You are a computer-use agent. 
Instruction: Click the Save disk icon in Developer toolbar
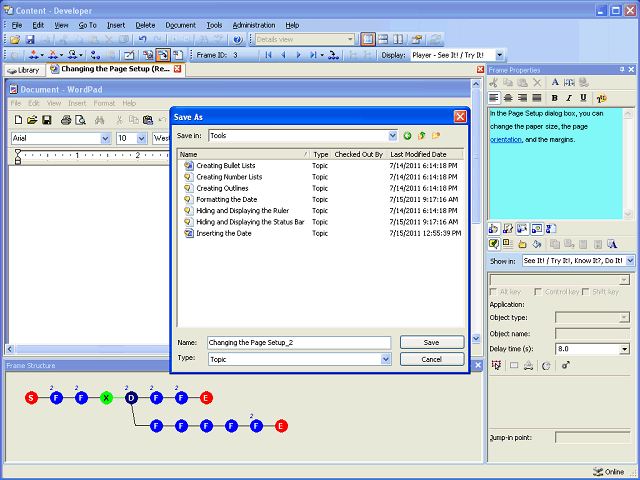(30, 40)
